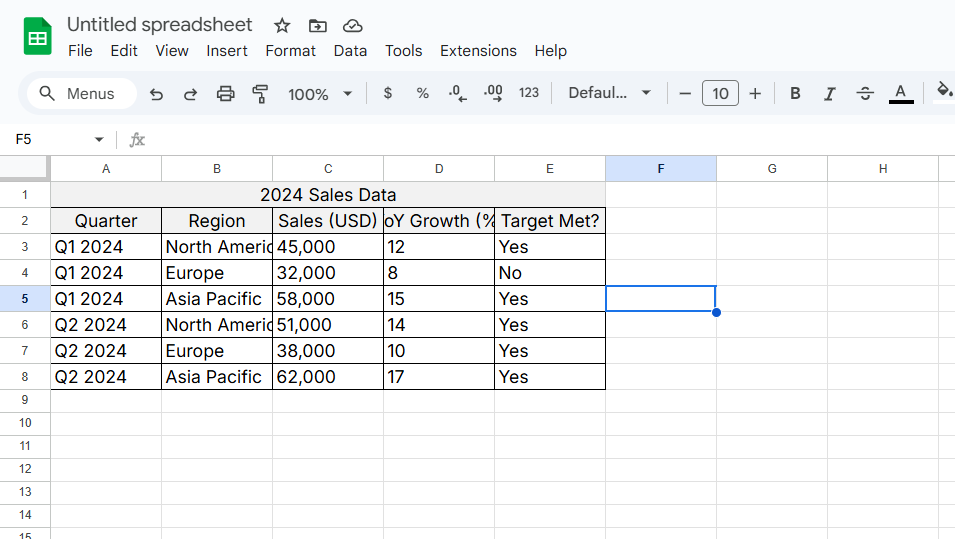
Task: Format as currency with dollar icon
Action: 388,93
